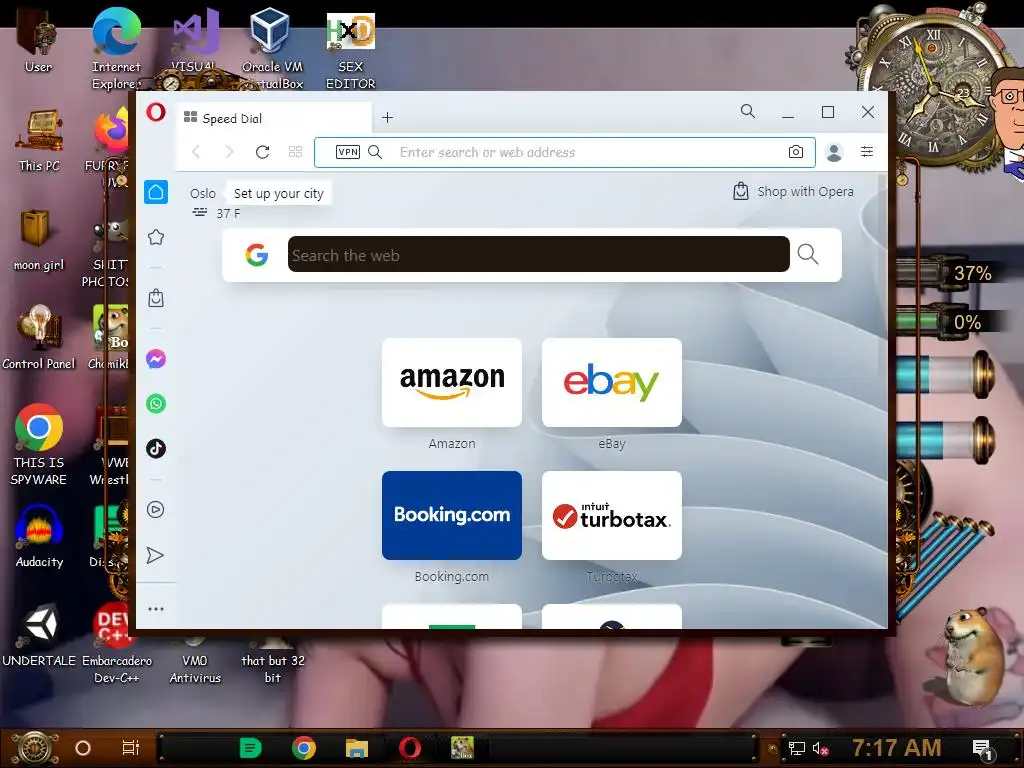The width and height of the screenshot is (1024, 768).
Task: Select the This PC desktop icon
Action: tap(39, 140)
